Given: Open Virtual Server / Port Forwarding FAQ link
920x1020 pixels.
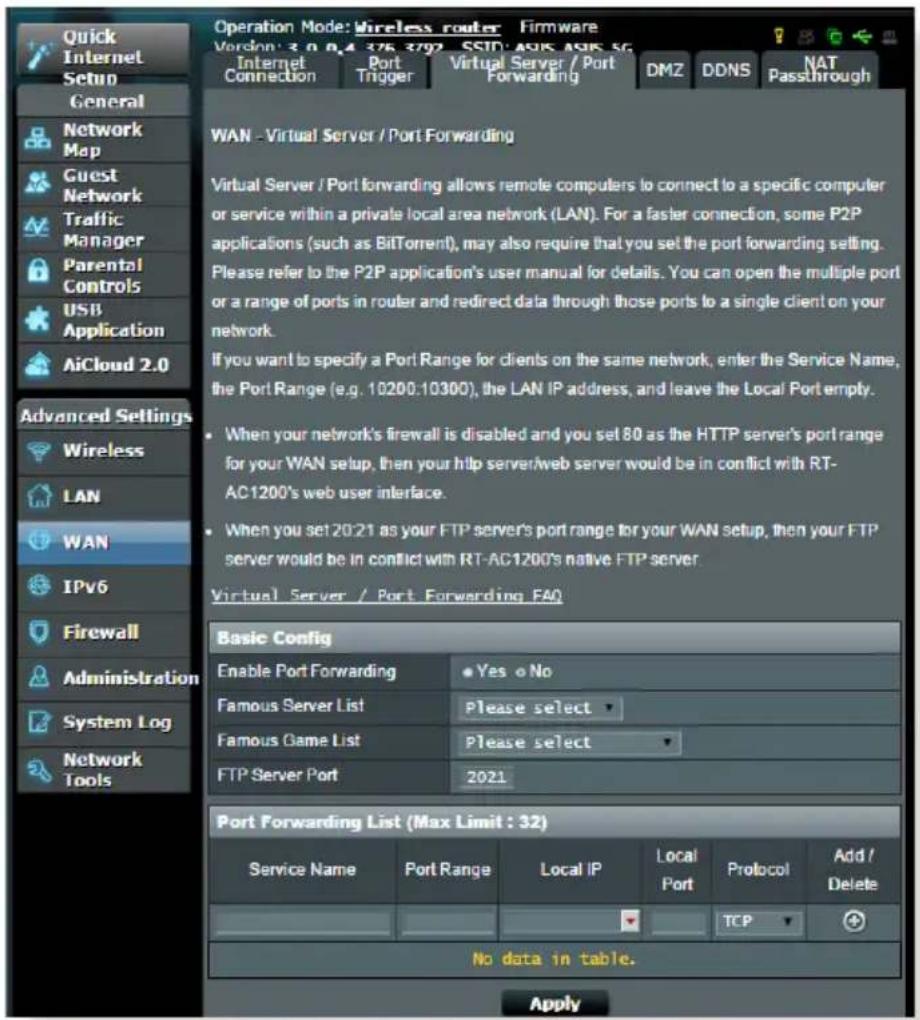Looking at the screenshot, I should click(386, 595).
